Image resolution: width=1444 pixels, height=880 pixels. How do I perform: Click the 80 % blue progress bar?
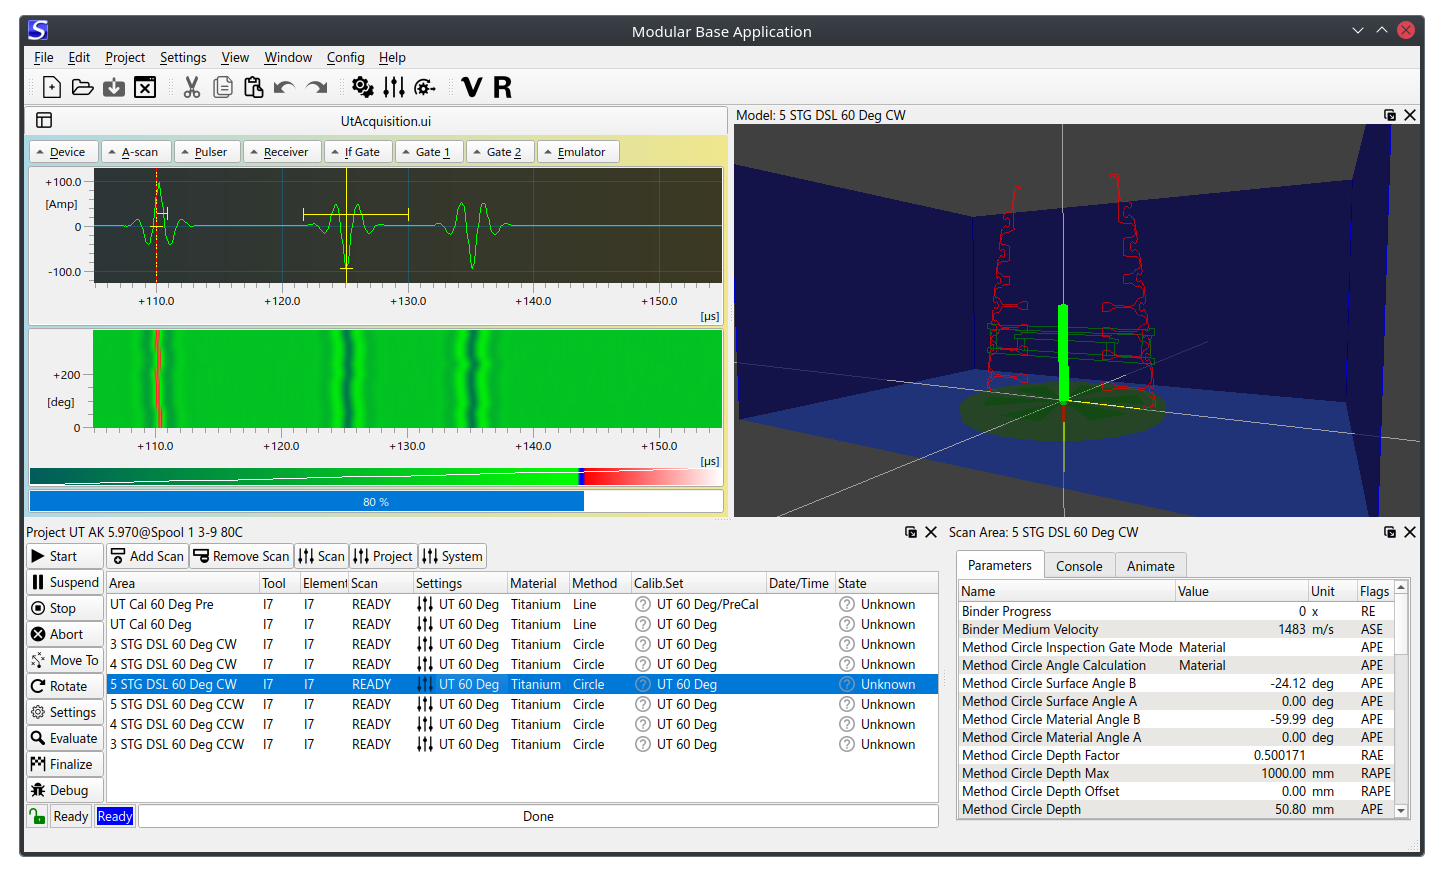coord(376,501)
